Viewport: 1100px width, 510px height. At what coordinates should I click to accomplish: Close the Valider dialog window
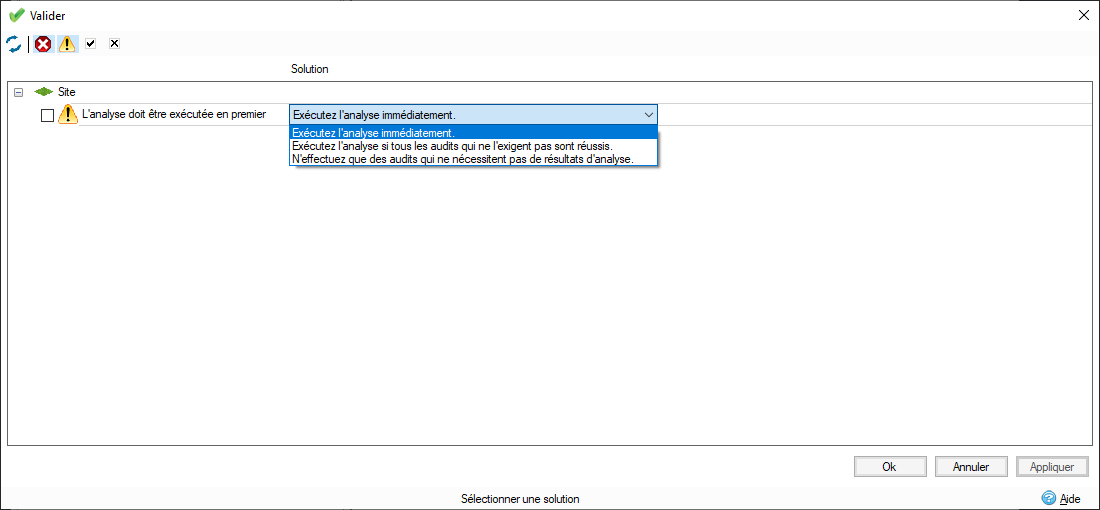[1082, 15]
